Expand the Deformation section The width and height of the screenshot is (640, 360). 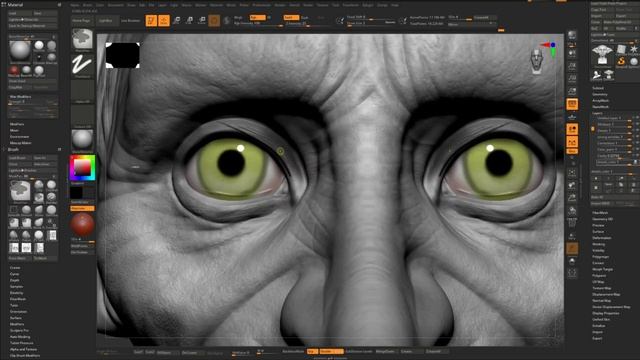[x=602, y=238]
